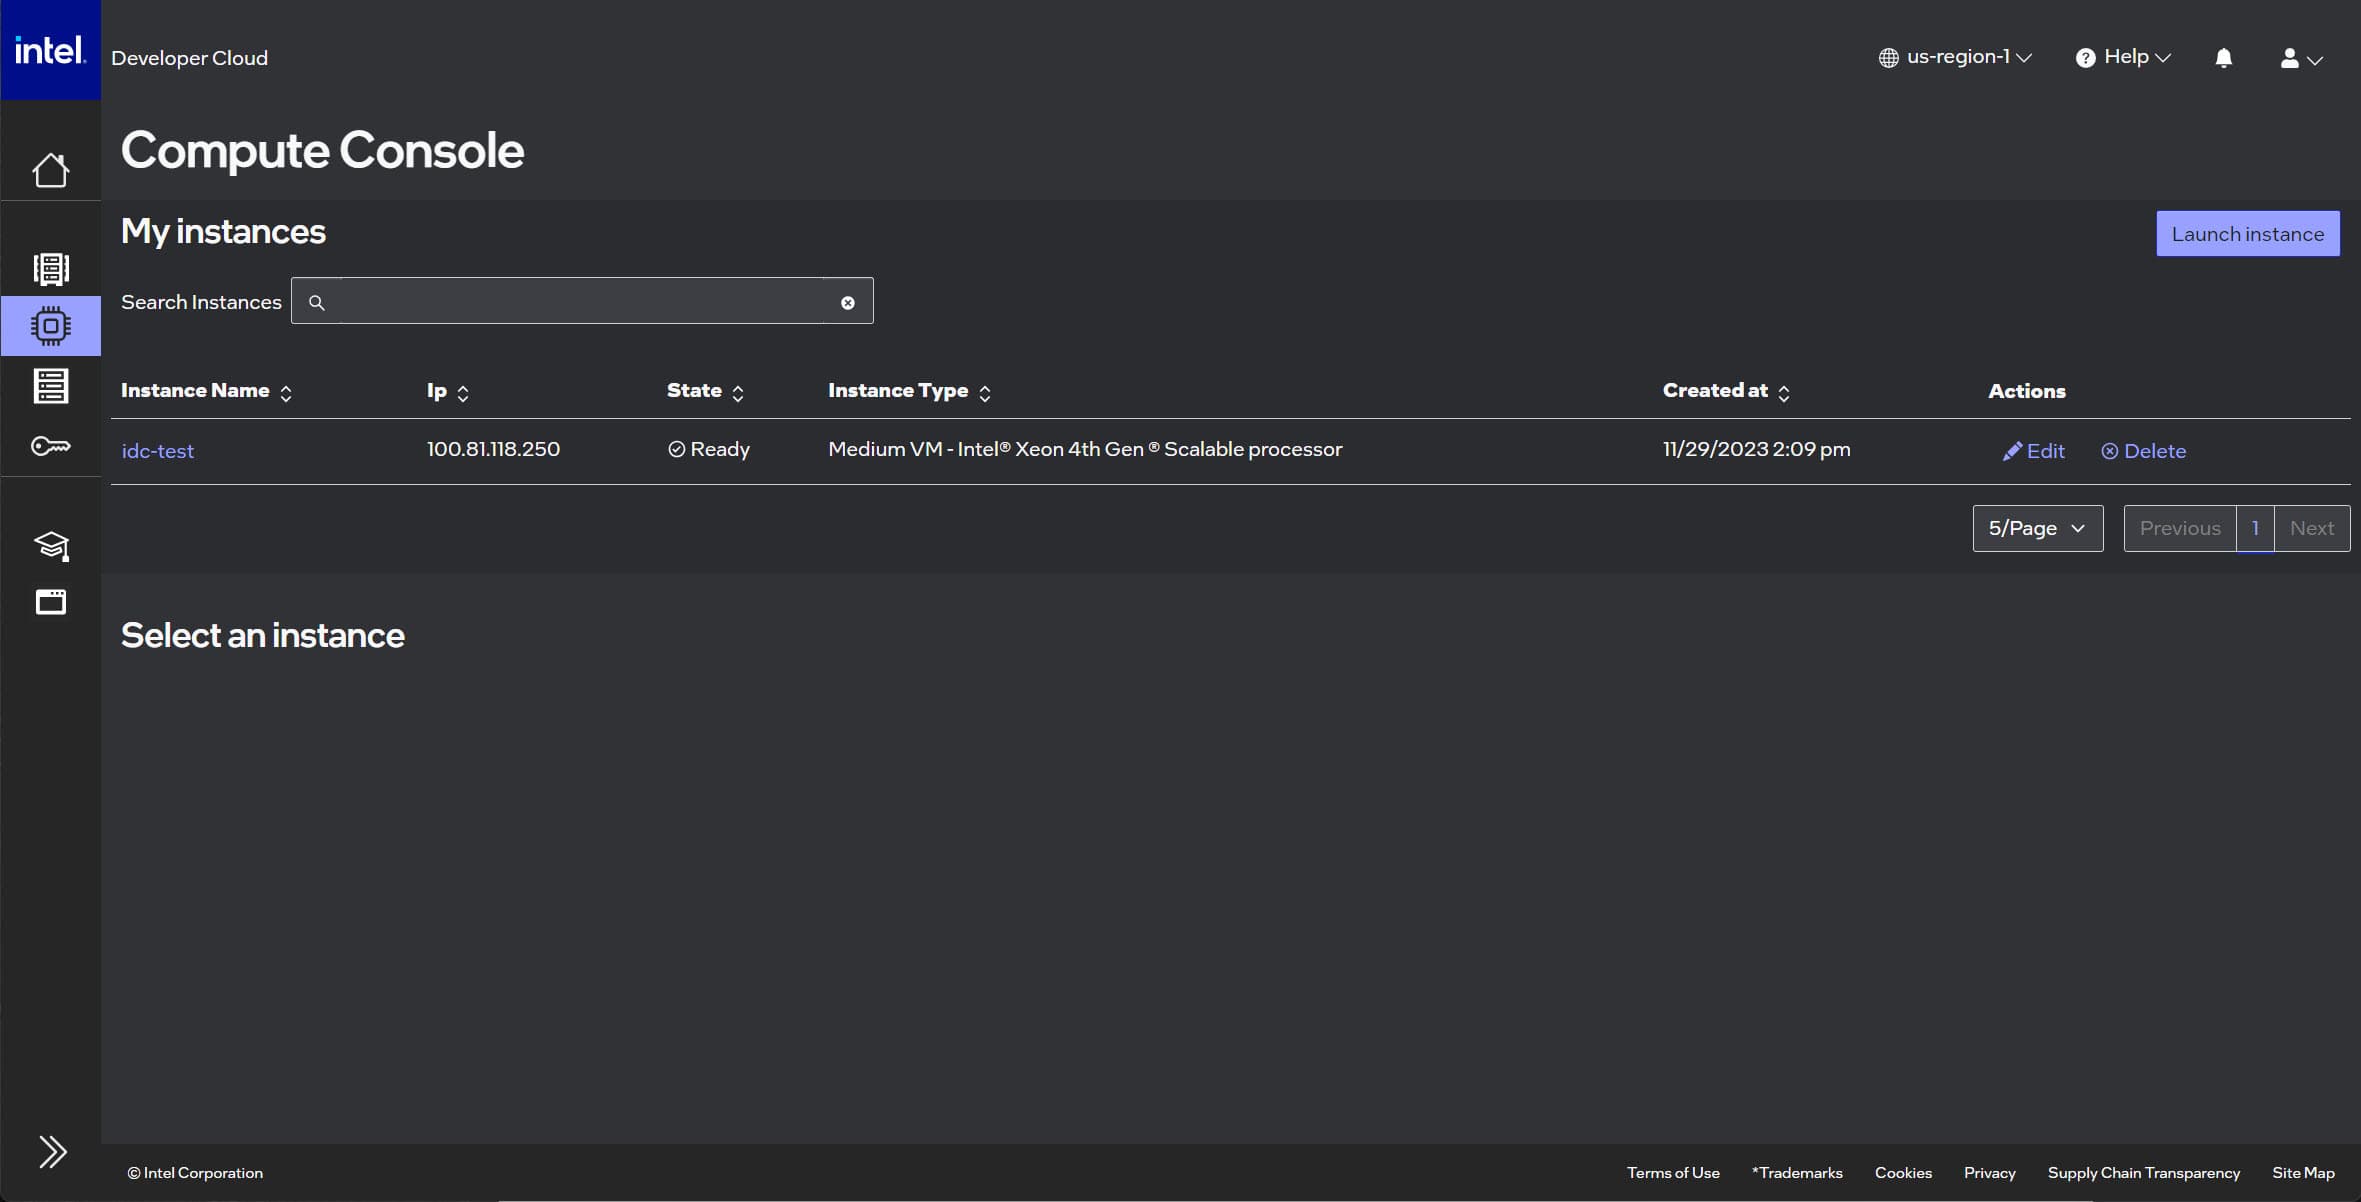Clear the search instances field
2361x1202 pixels.
click(x=847, y=303)
